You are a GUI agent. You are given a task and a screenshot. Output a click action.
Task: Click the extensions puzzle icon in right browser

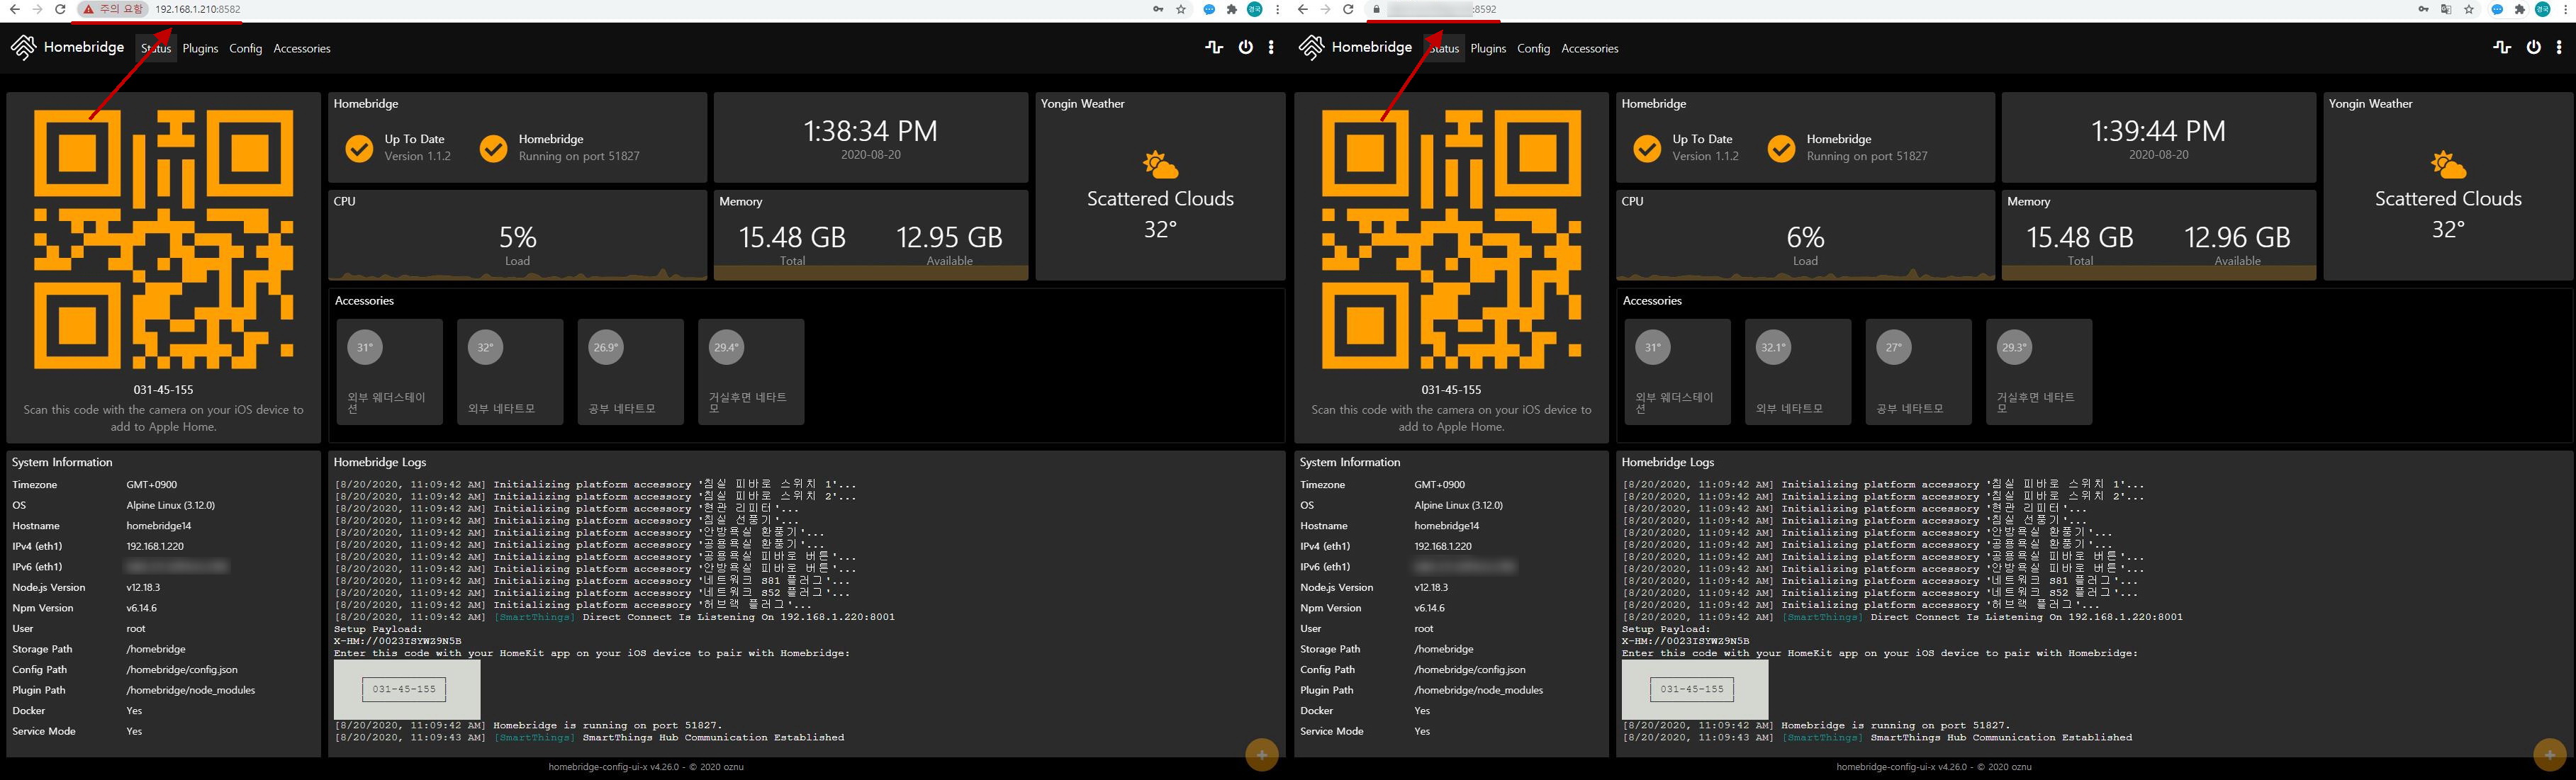[2520, 9]
